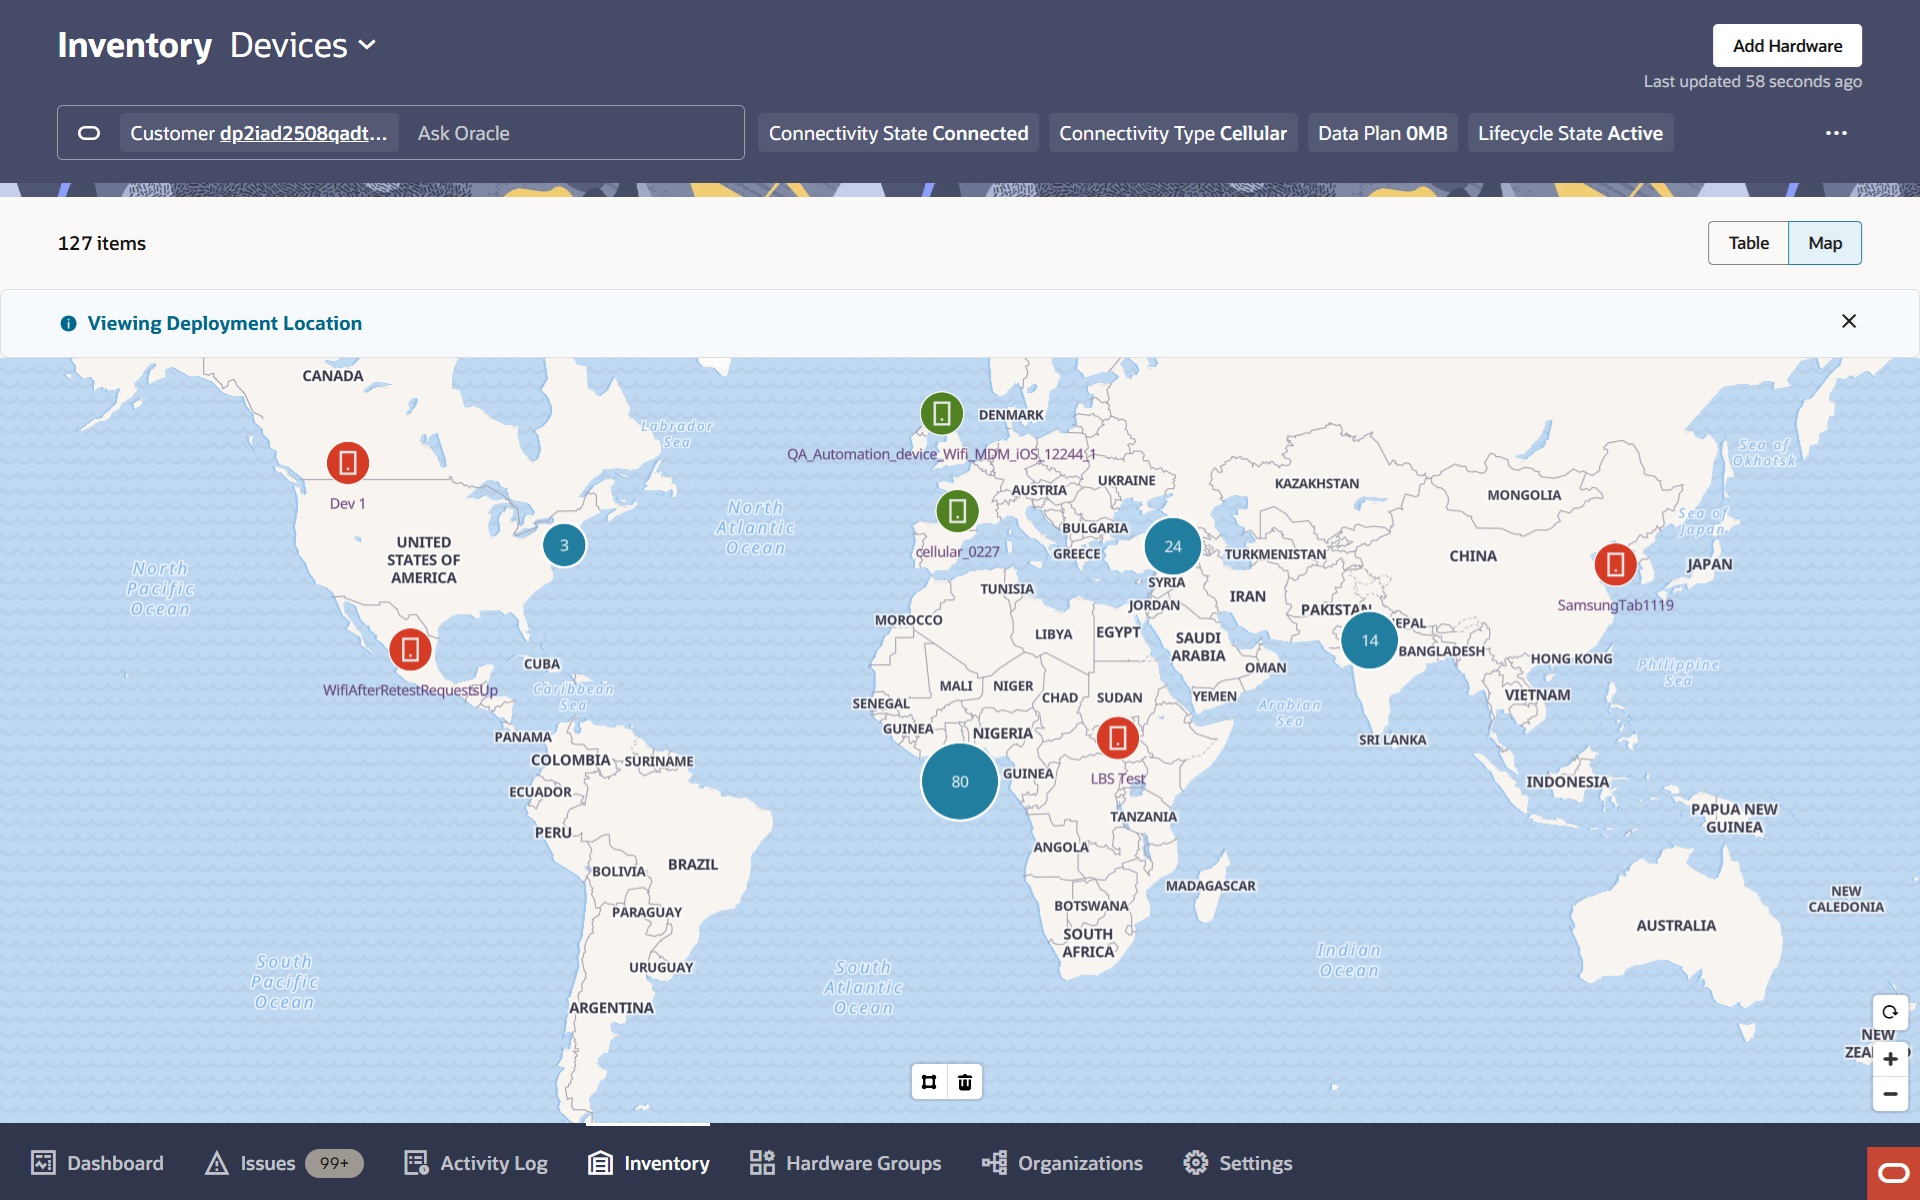Click the 99+ issues badge

334,1163
